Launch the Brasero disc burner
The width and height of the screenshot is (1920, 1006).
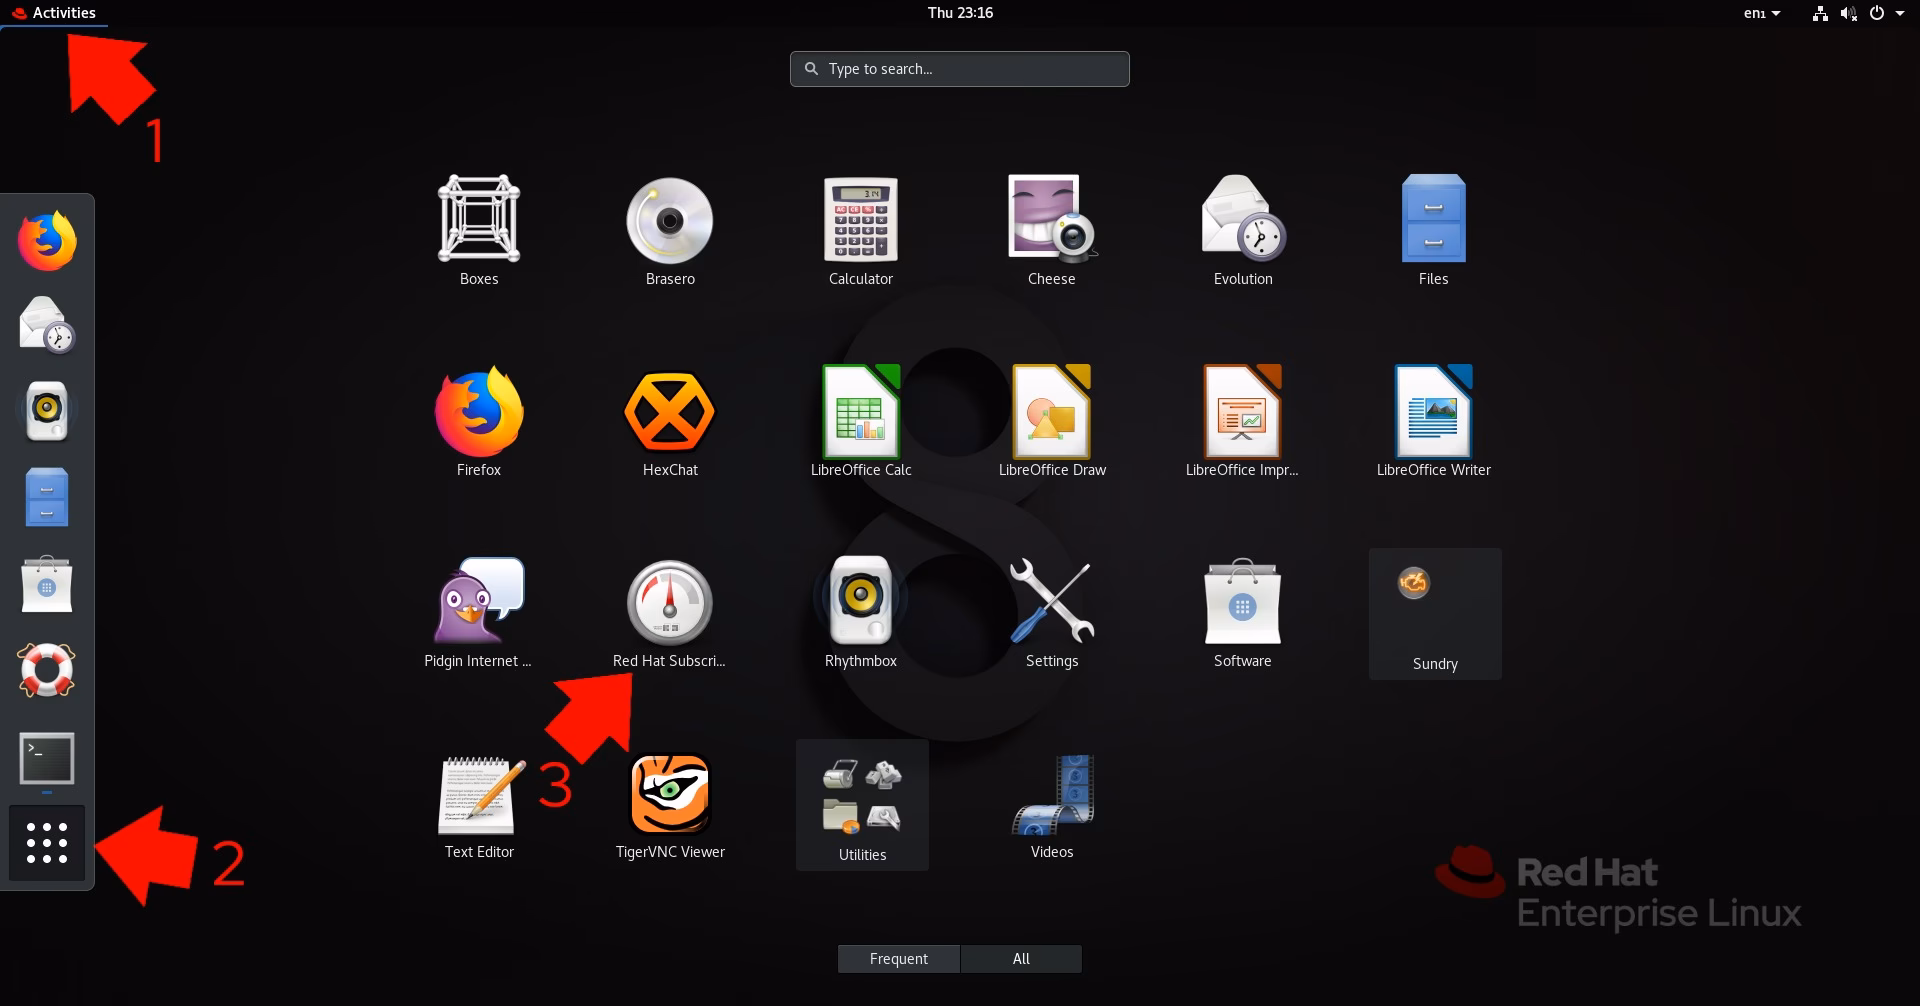669,218
